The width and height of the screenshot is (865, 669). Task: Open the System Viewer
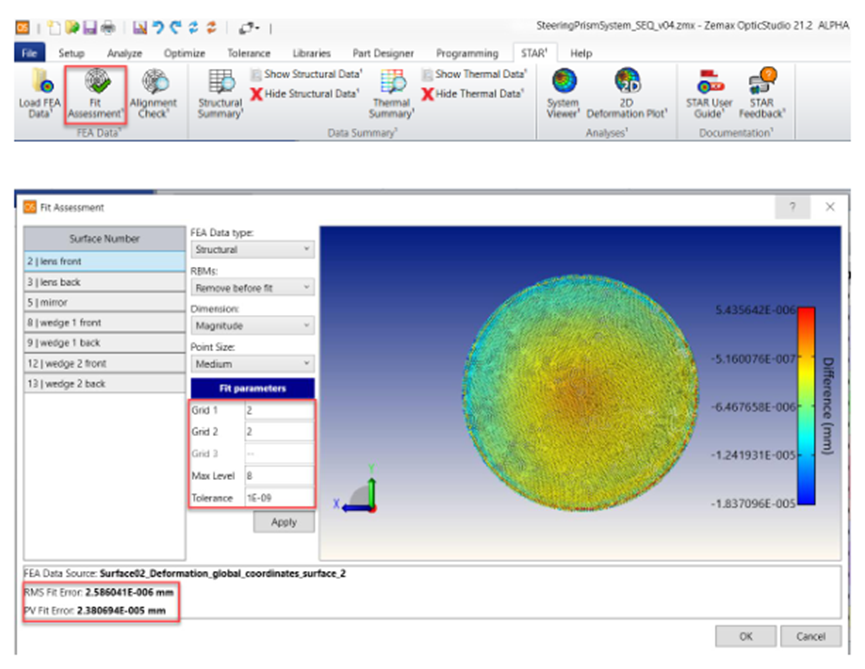(566, 95)
